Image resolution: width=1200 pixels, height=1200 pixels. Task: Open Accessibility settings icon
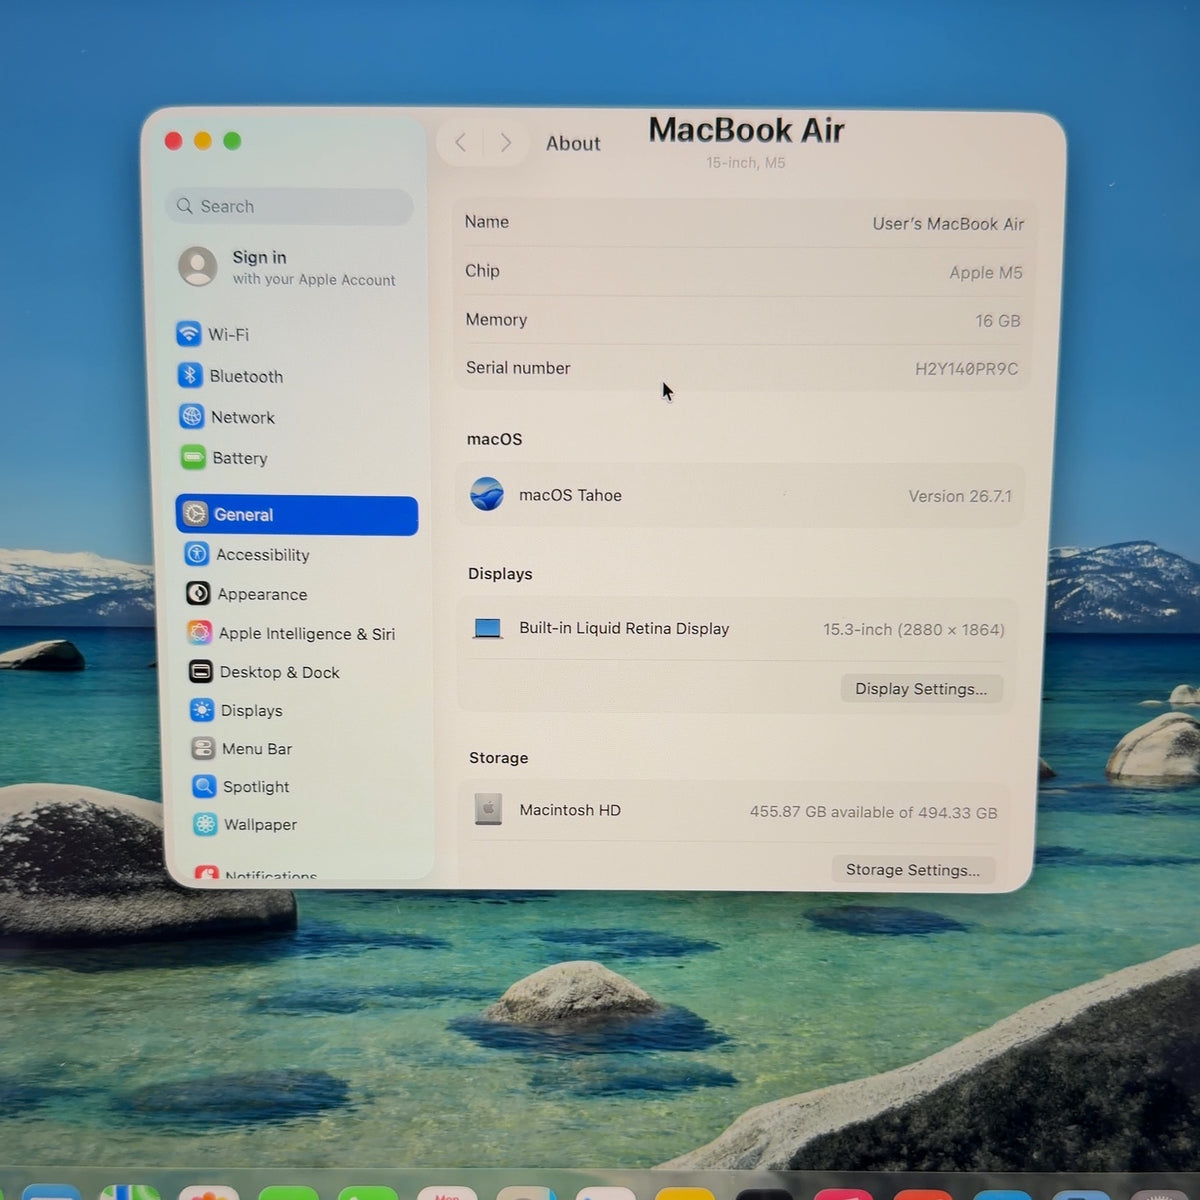[197, 554]
